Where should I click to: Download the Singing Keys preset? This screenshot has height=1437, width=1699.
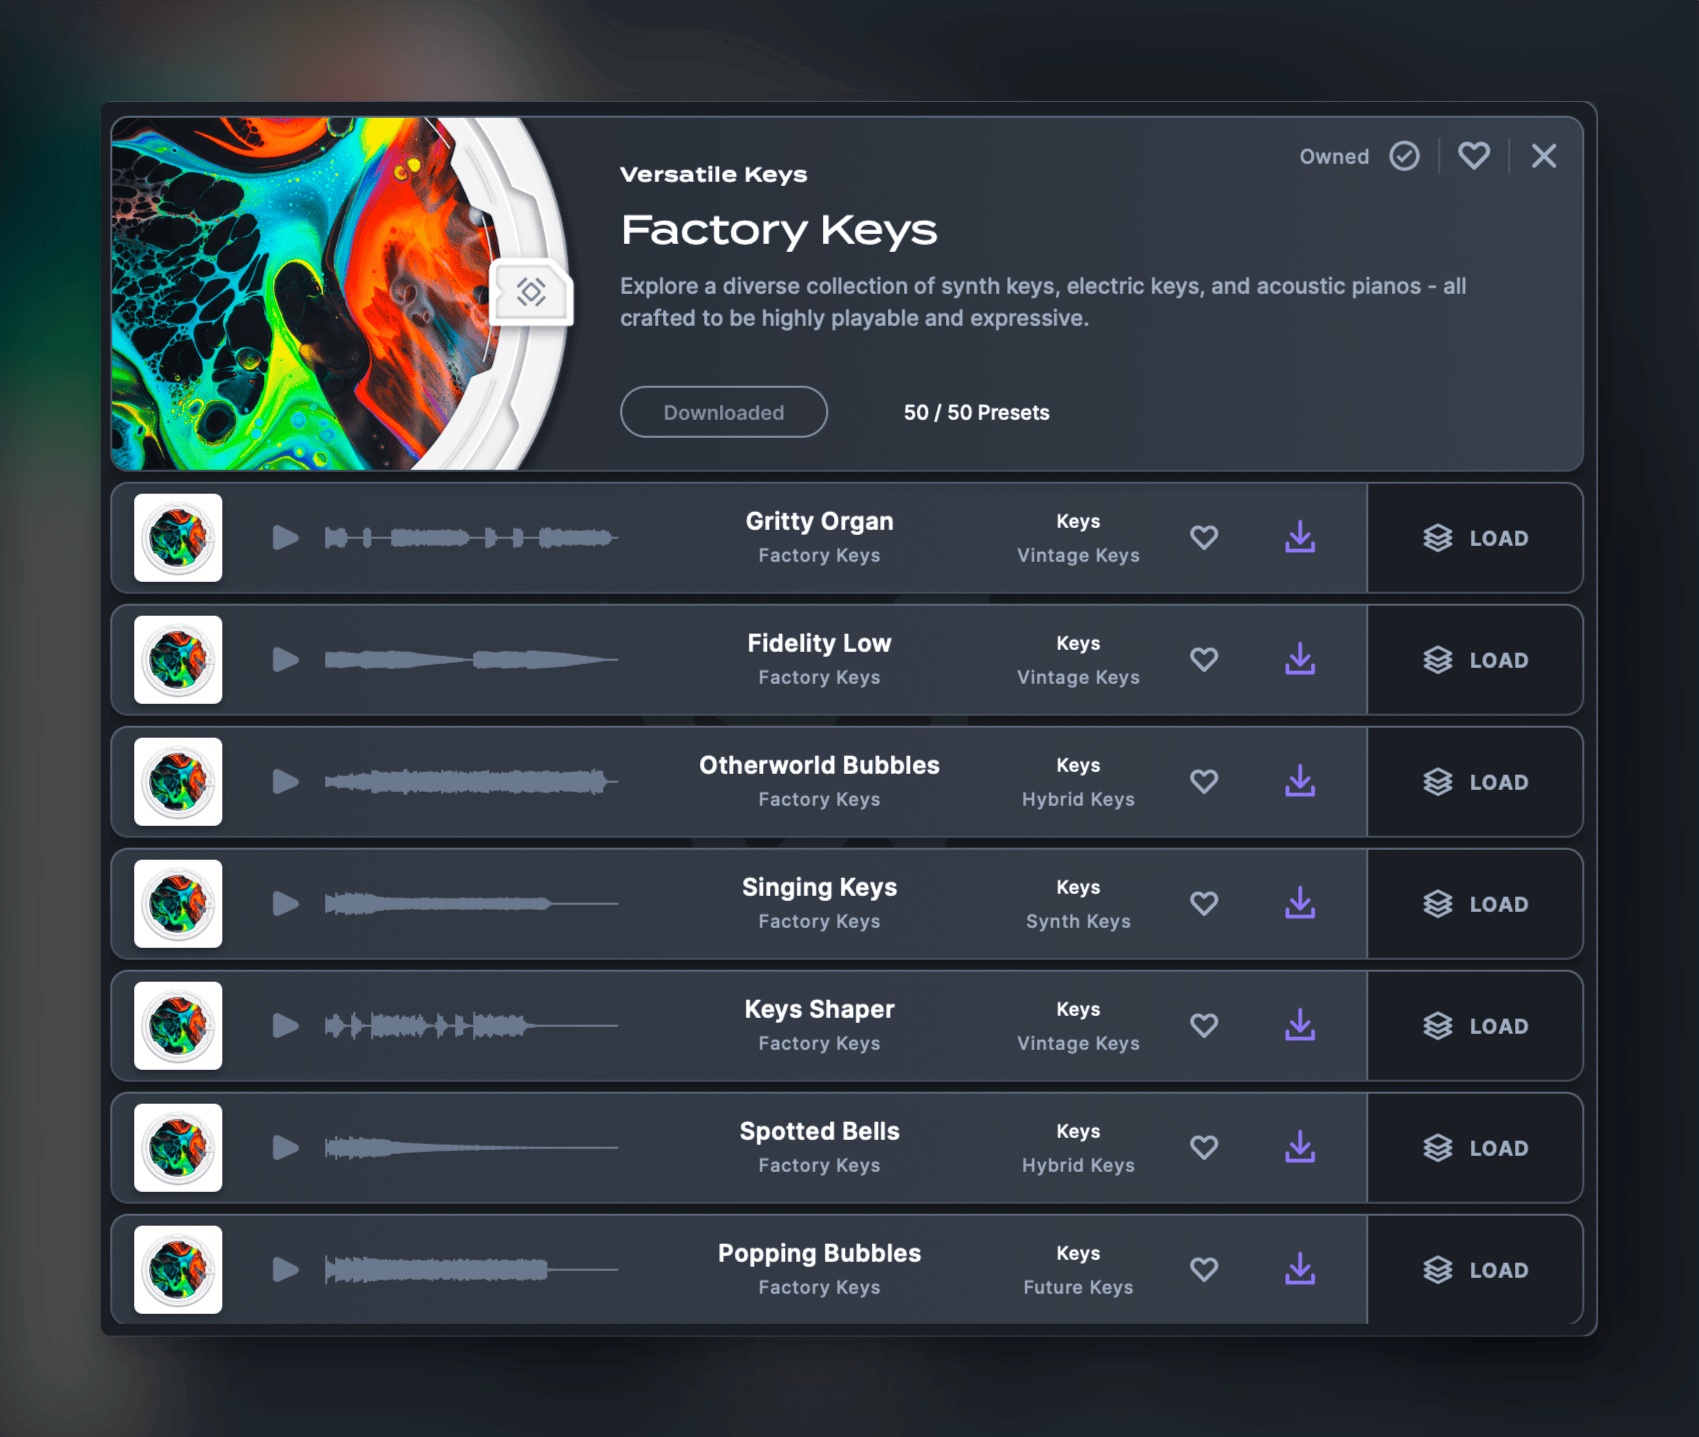pyautogui.click(x=1300, y=903)
